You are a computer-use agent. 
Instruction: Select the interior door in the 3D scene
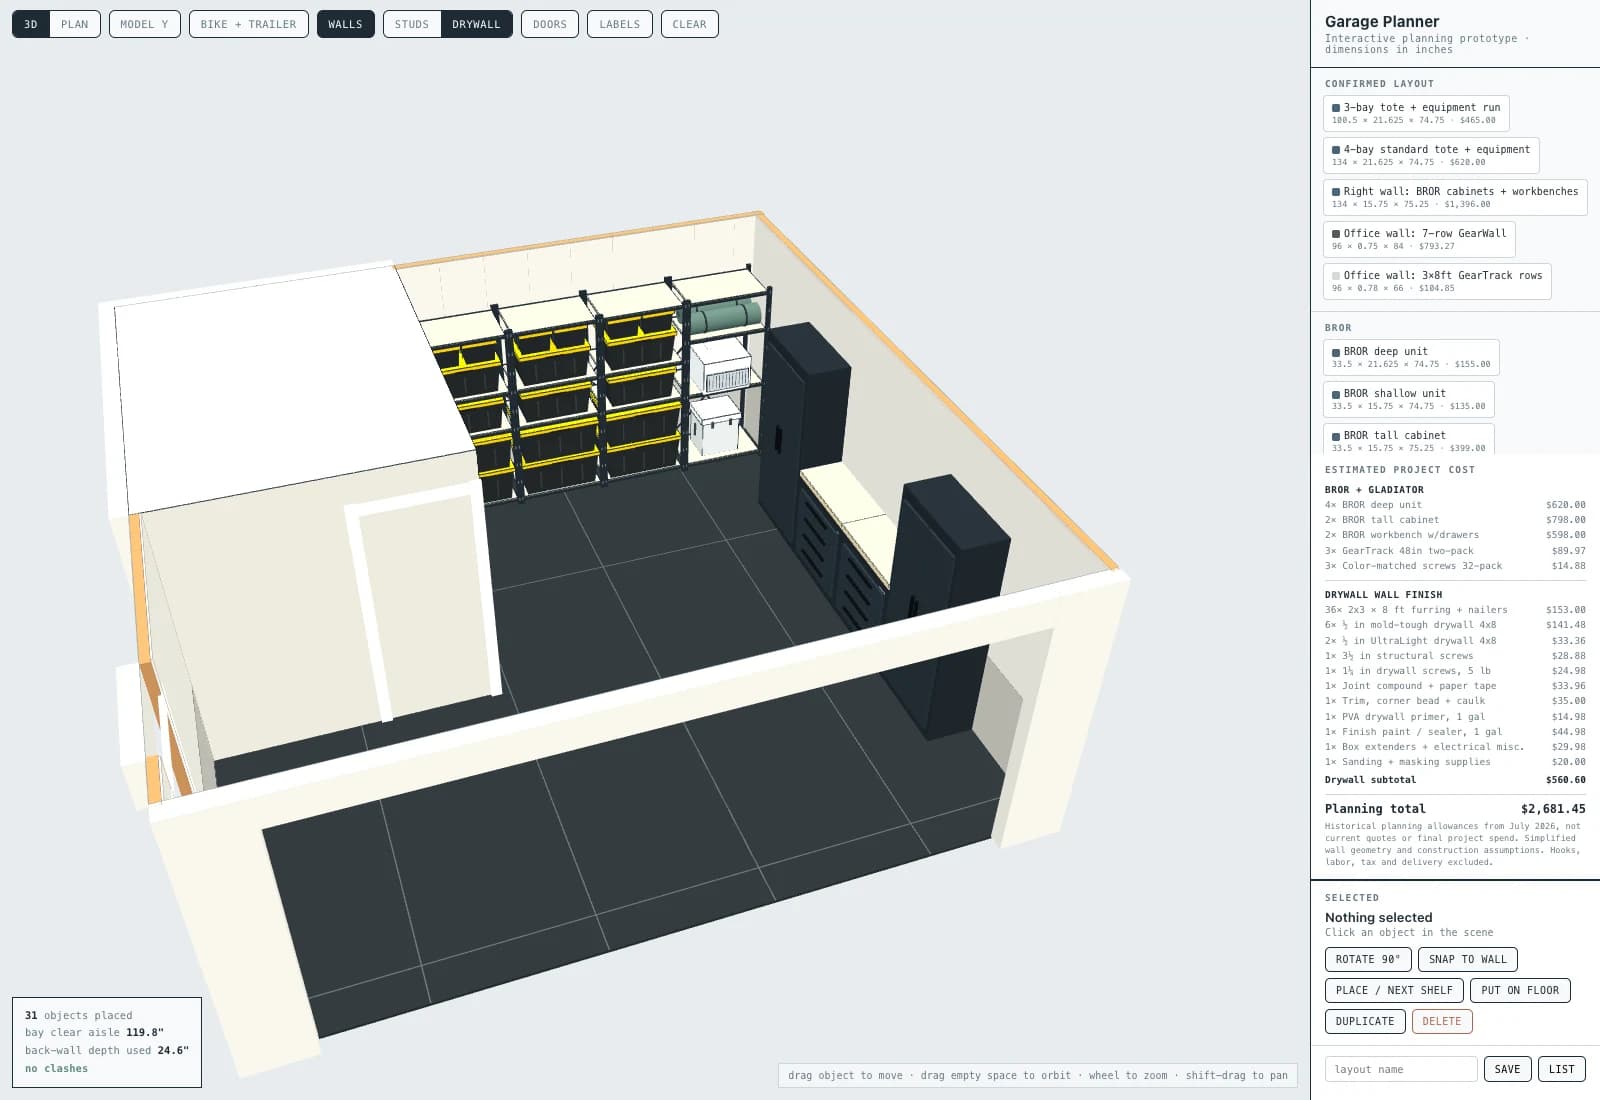tap(424, 607)
